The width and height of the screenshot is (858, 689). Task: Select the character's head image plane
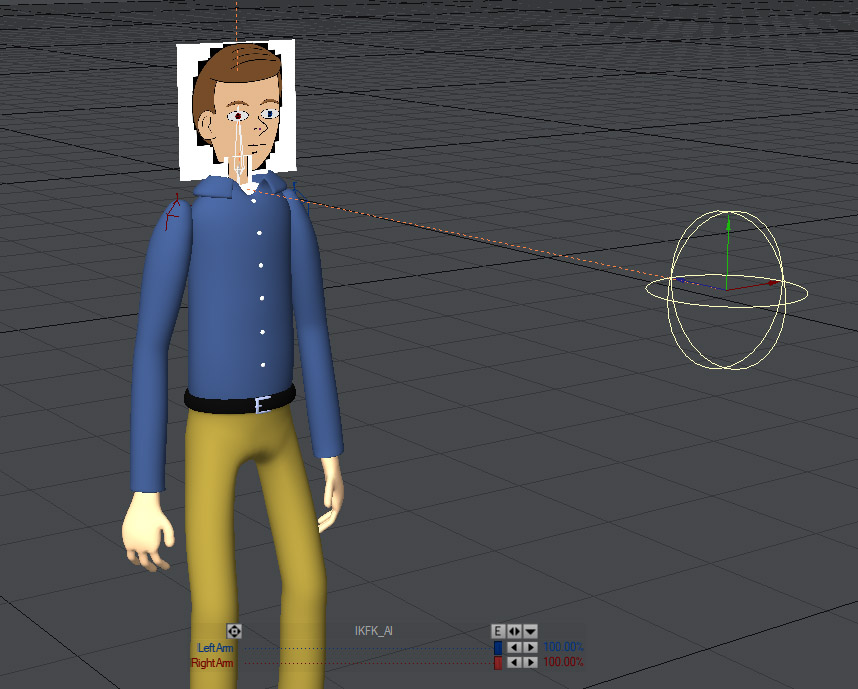tap(236, 109)
